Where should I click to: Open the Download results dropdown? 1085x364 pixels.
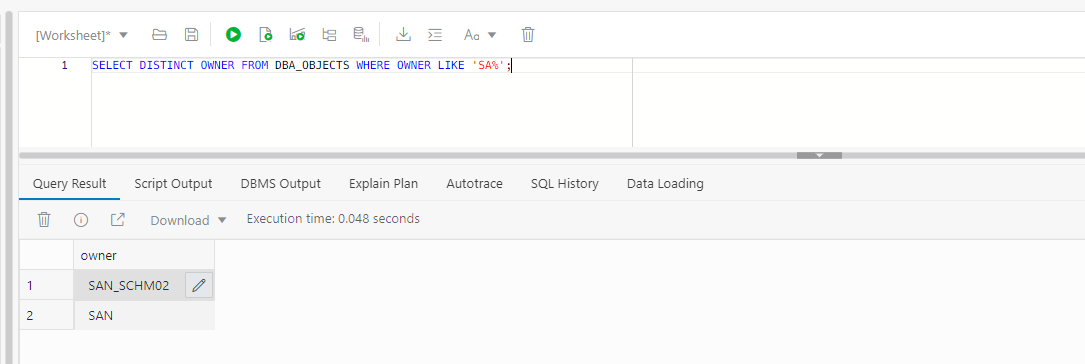(x=188, y=220)
